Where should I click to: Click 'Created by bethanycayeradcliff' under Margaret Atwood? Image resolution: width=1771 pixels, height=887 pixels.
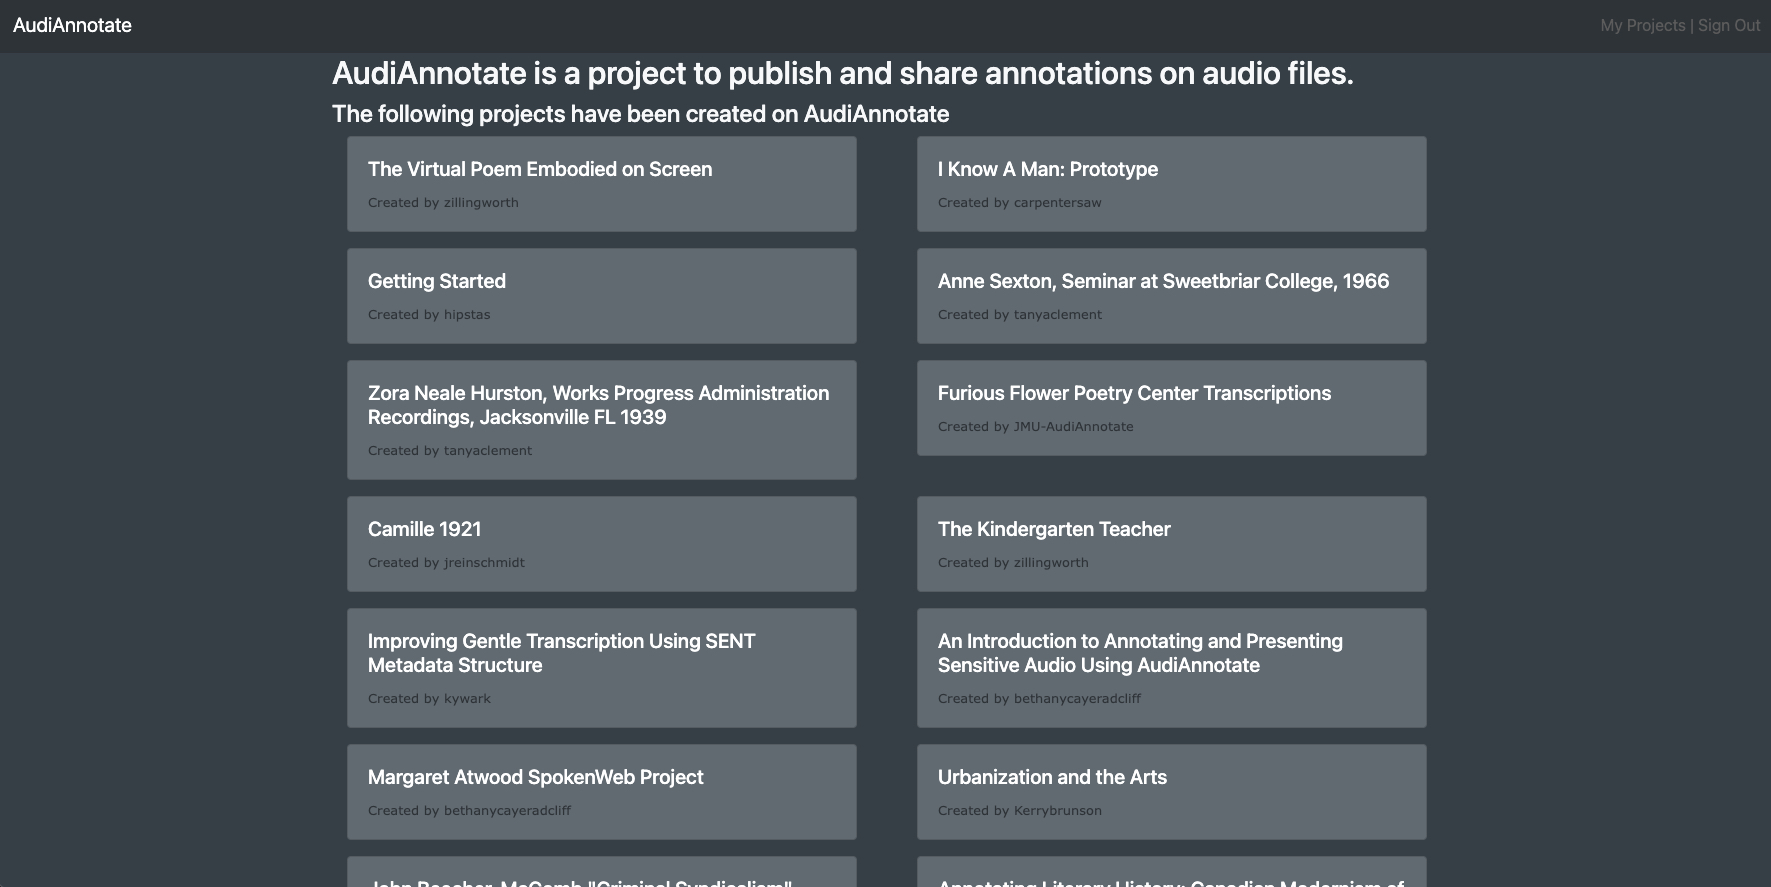469,811
